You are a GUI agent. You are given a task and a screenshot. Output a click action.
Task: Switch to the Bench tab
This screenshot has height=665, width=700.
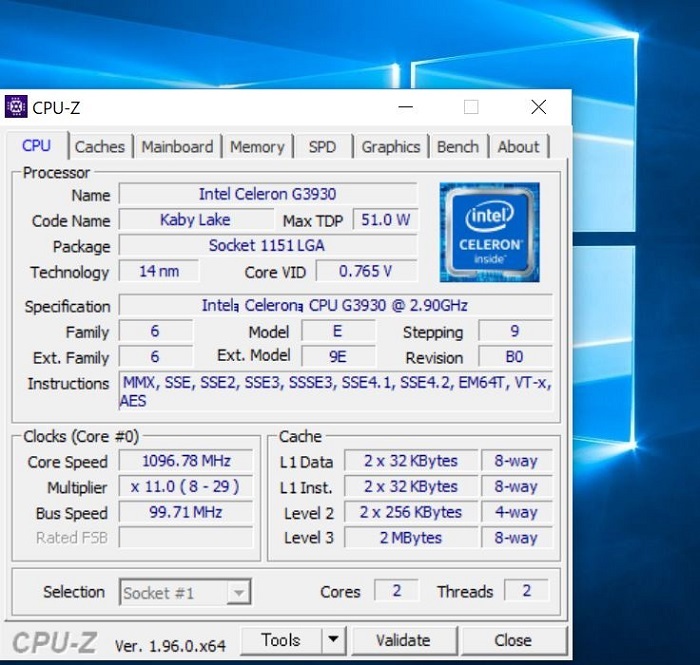click(x=458, y=147)
